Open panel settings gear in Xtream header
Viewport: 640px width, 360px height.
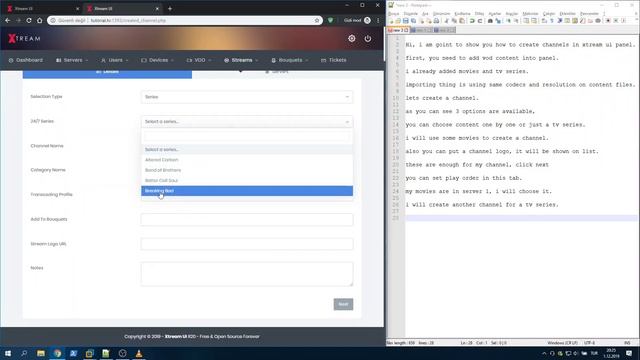pyautogui.click(x=351, y=38)
